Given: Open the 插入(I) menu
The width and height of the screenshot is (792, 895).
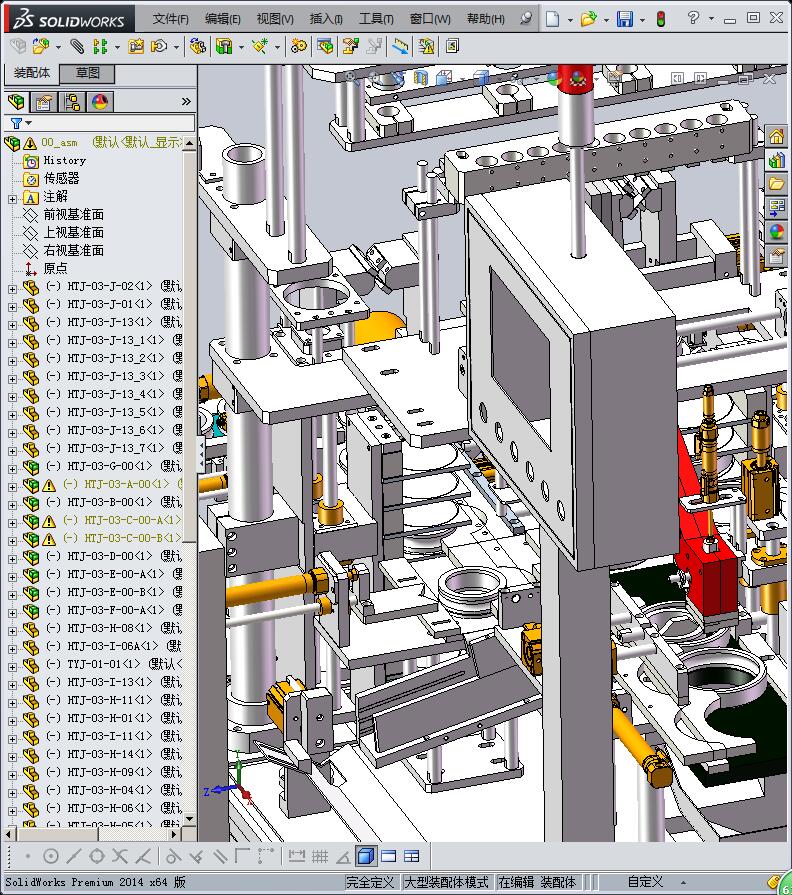Looking at the screenshot, I should point(326,19).
